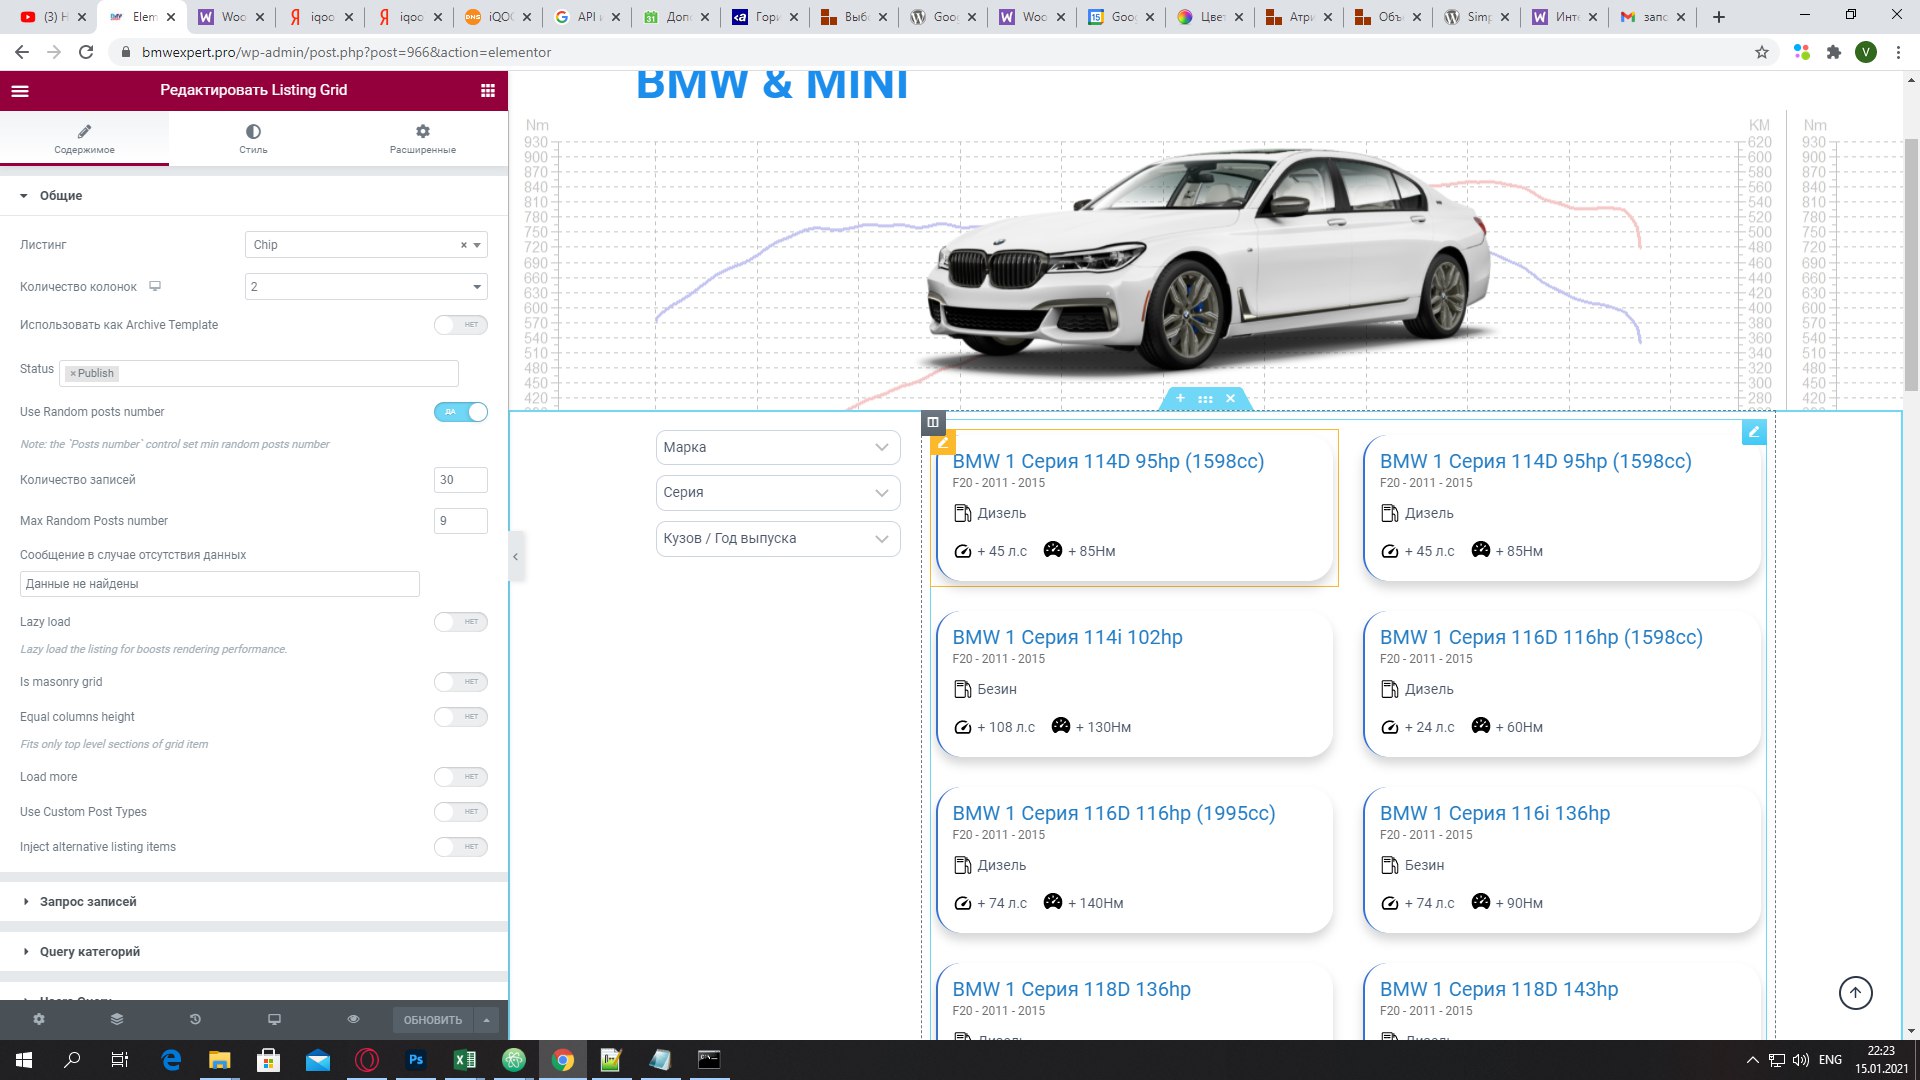Click responsive device icon beside column count

(155, 286)
